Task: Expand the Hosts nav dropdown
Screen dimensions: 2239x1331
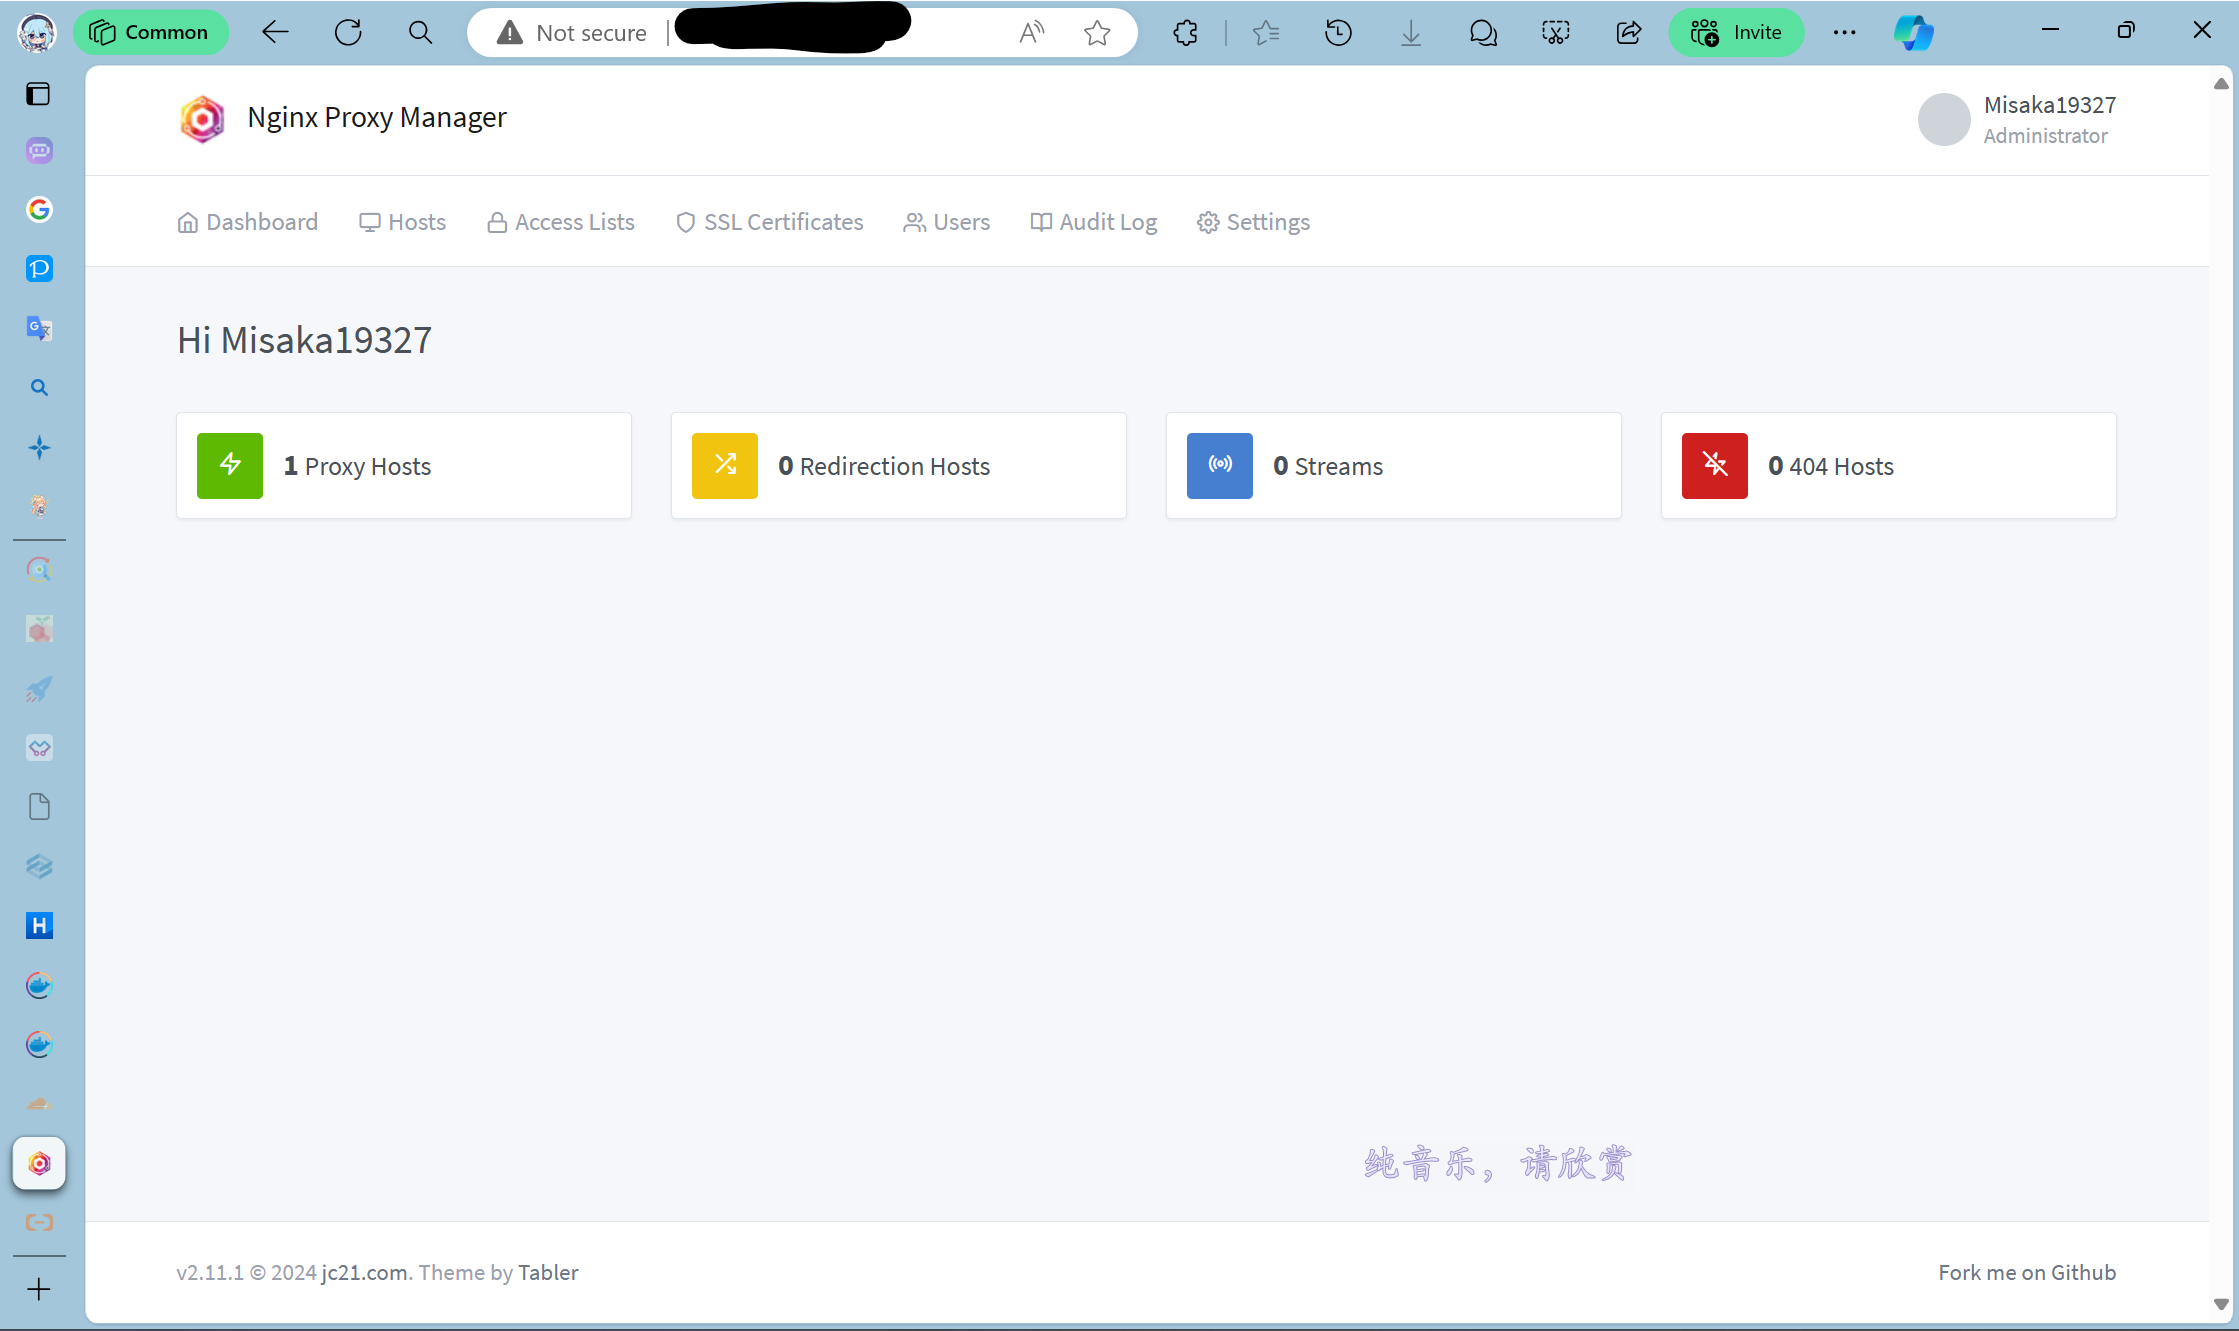Action: click(402, 222)
